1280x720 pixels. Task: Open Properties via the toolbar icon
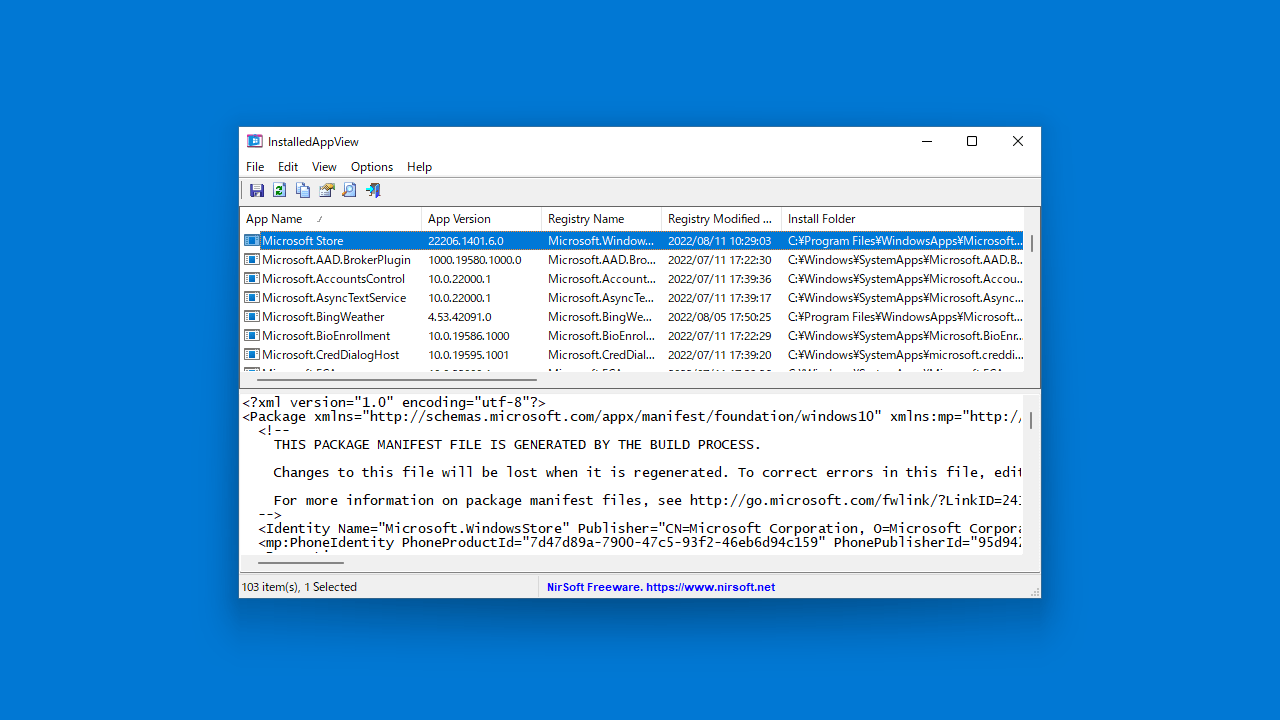click(x=326, y=190)
